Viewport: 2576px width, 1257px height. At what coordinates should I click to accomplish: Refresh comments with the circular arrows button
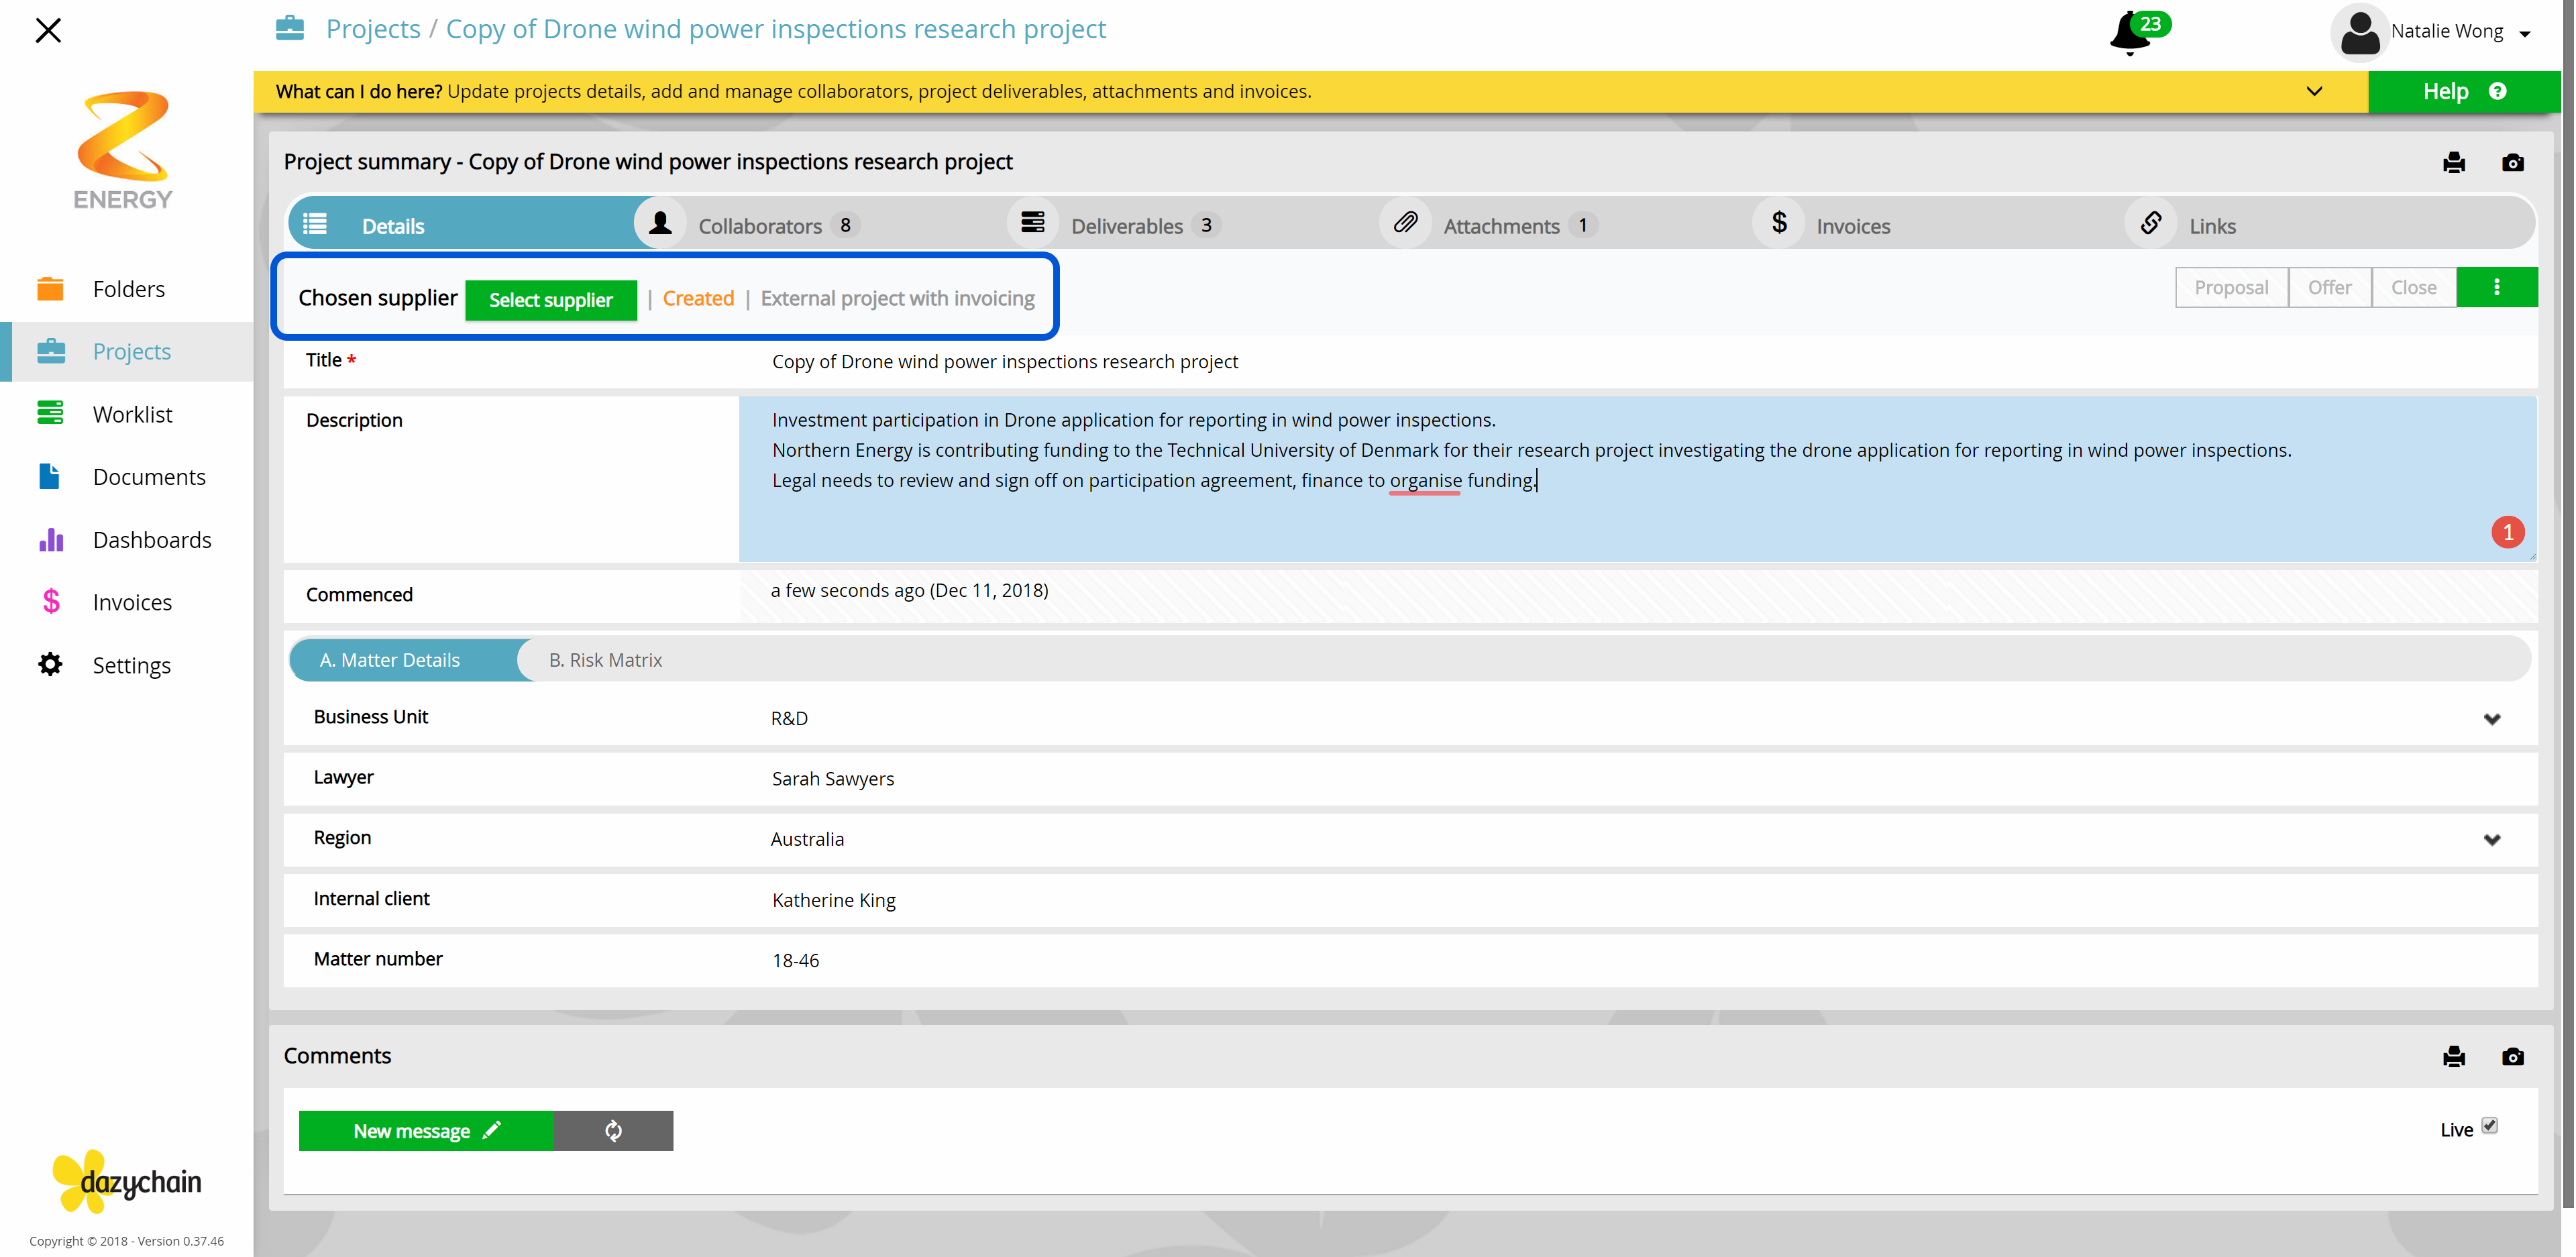tap(613, 1131)
